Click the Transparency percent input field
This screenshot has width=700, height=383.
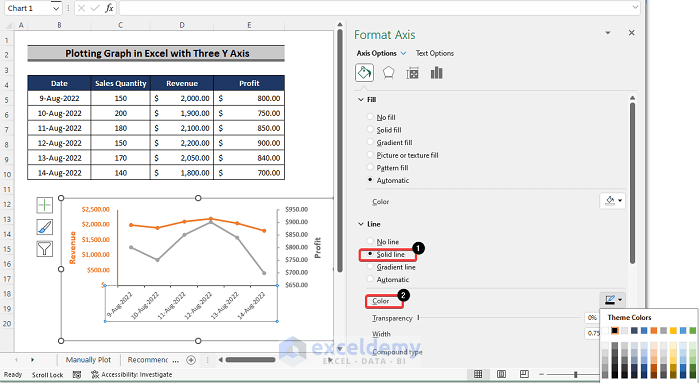pyautogui.click(x=592, y=317)
